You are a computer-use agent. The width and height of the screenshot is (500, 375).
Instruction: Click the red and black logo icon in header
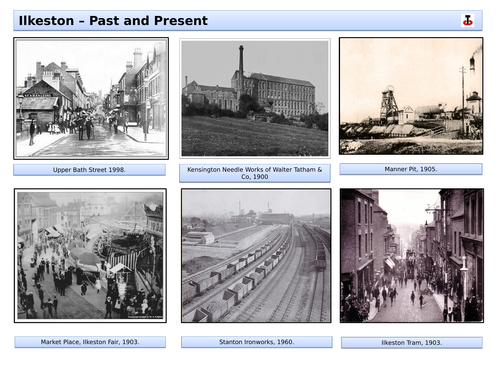468,21
